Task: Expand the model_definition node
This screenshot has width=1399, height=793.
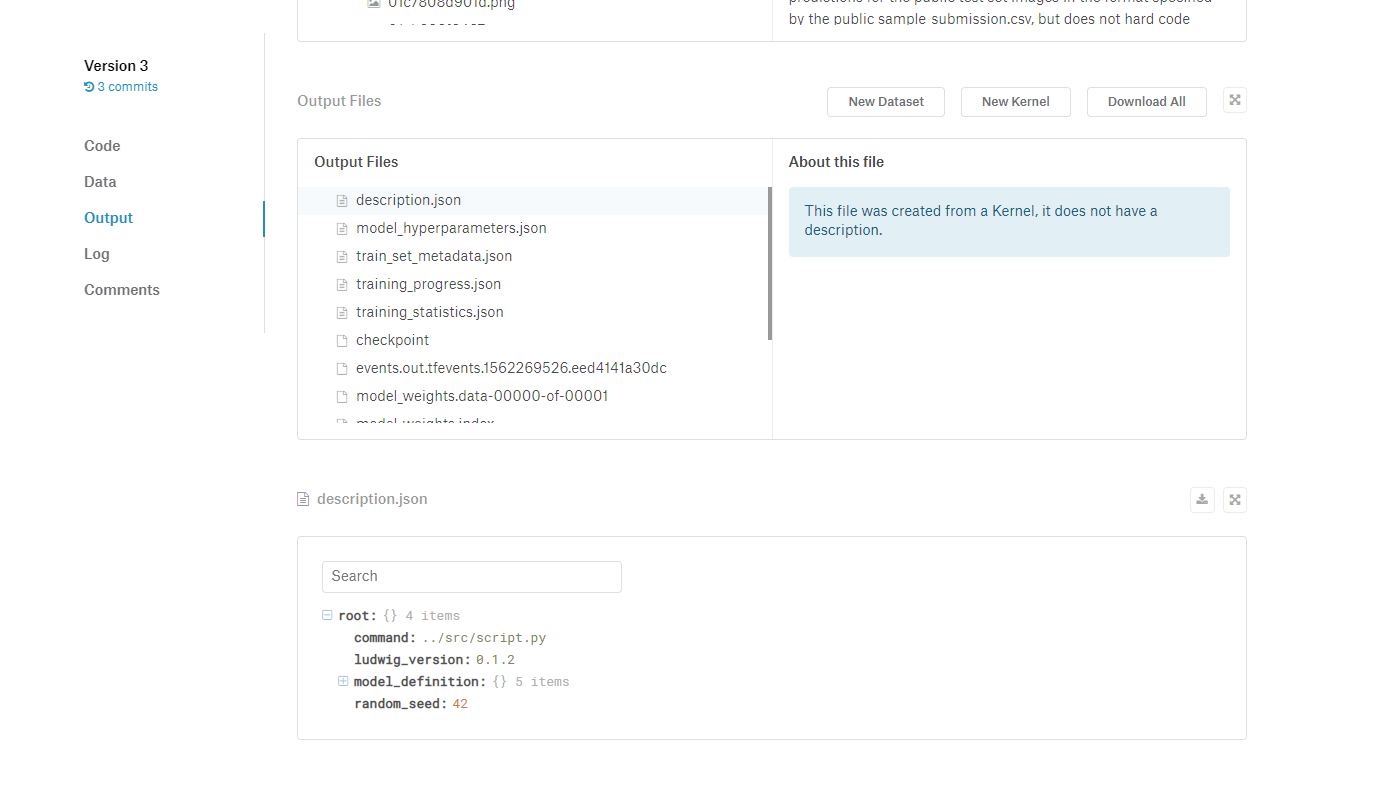Action: [343, 681]
